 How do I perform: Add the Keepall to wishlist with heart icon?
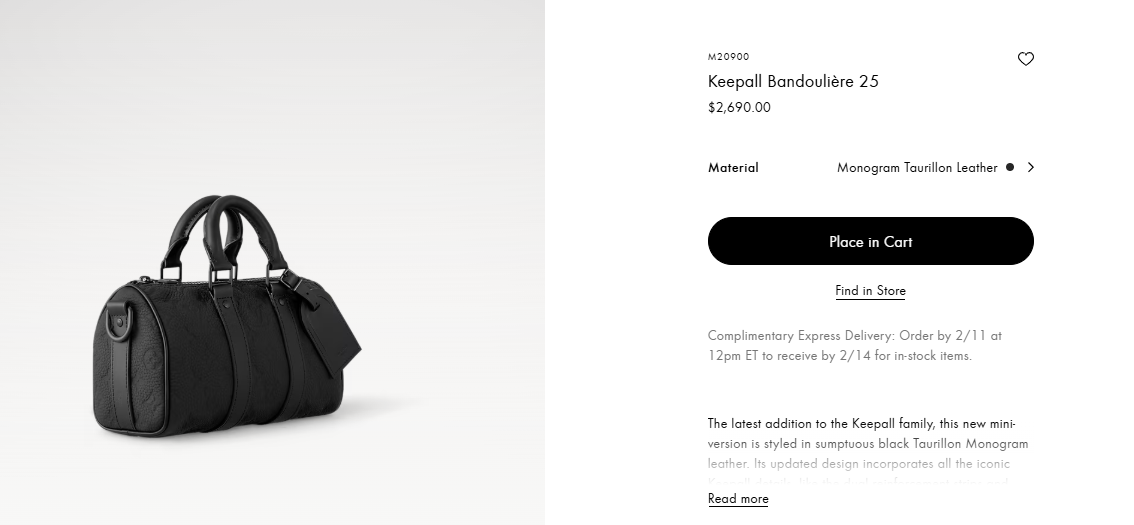tap(1025, 59)
